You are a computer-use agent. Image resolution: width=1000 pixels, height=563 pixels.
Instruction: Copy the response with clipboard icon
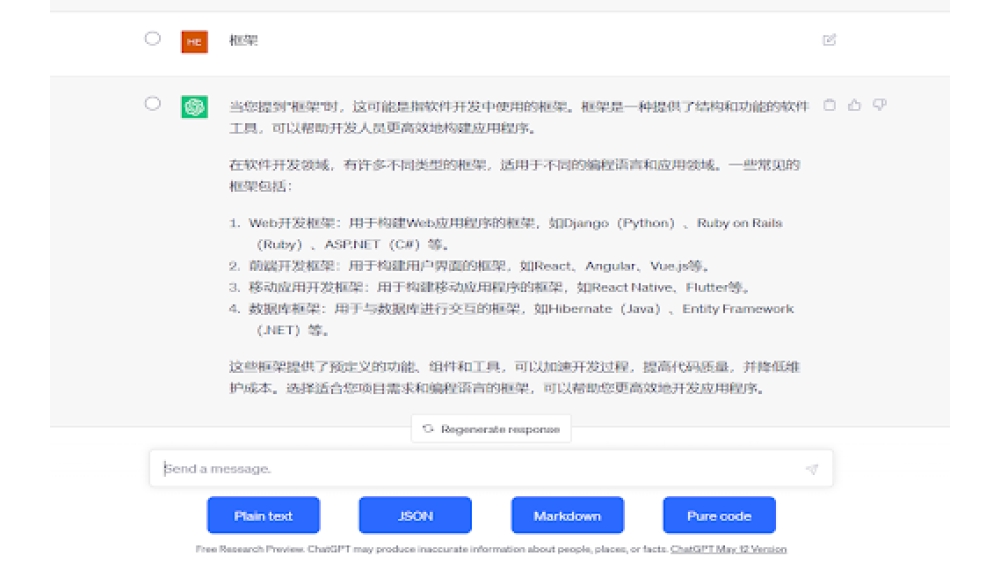(829, 105)
